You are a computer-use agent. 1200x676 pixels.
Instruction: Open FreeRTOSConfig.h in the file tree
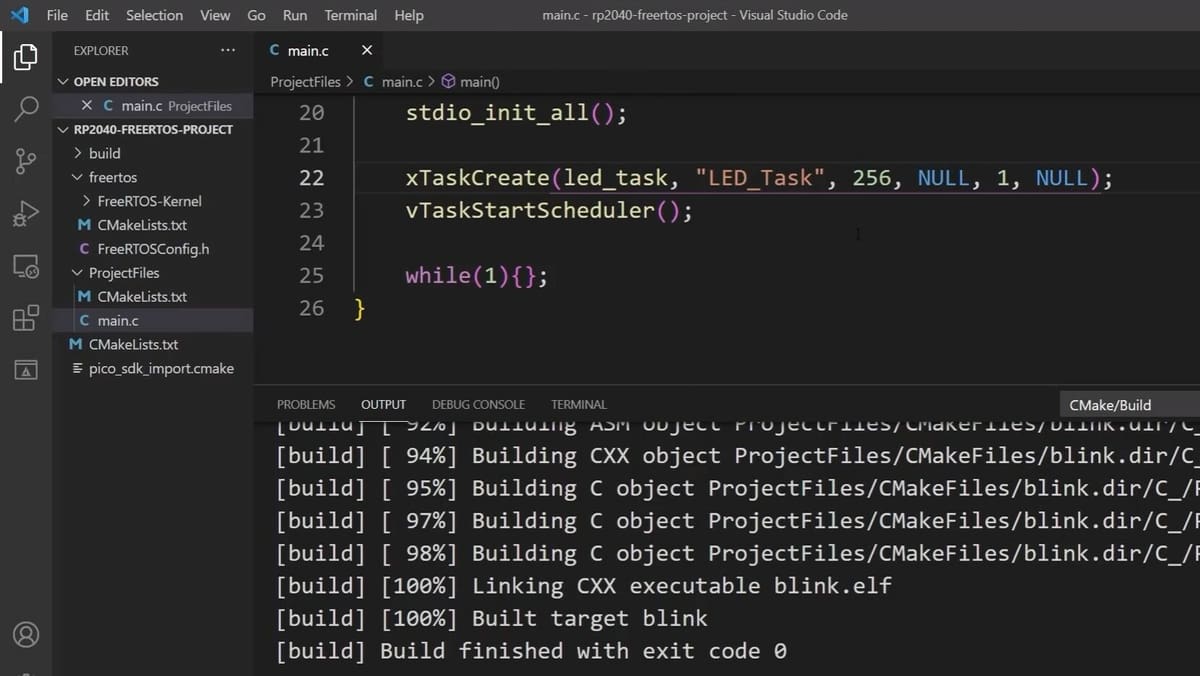(x=153, y=249)
